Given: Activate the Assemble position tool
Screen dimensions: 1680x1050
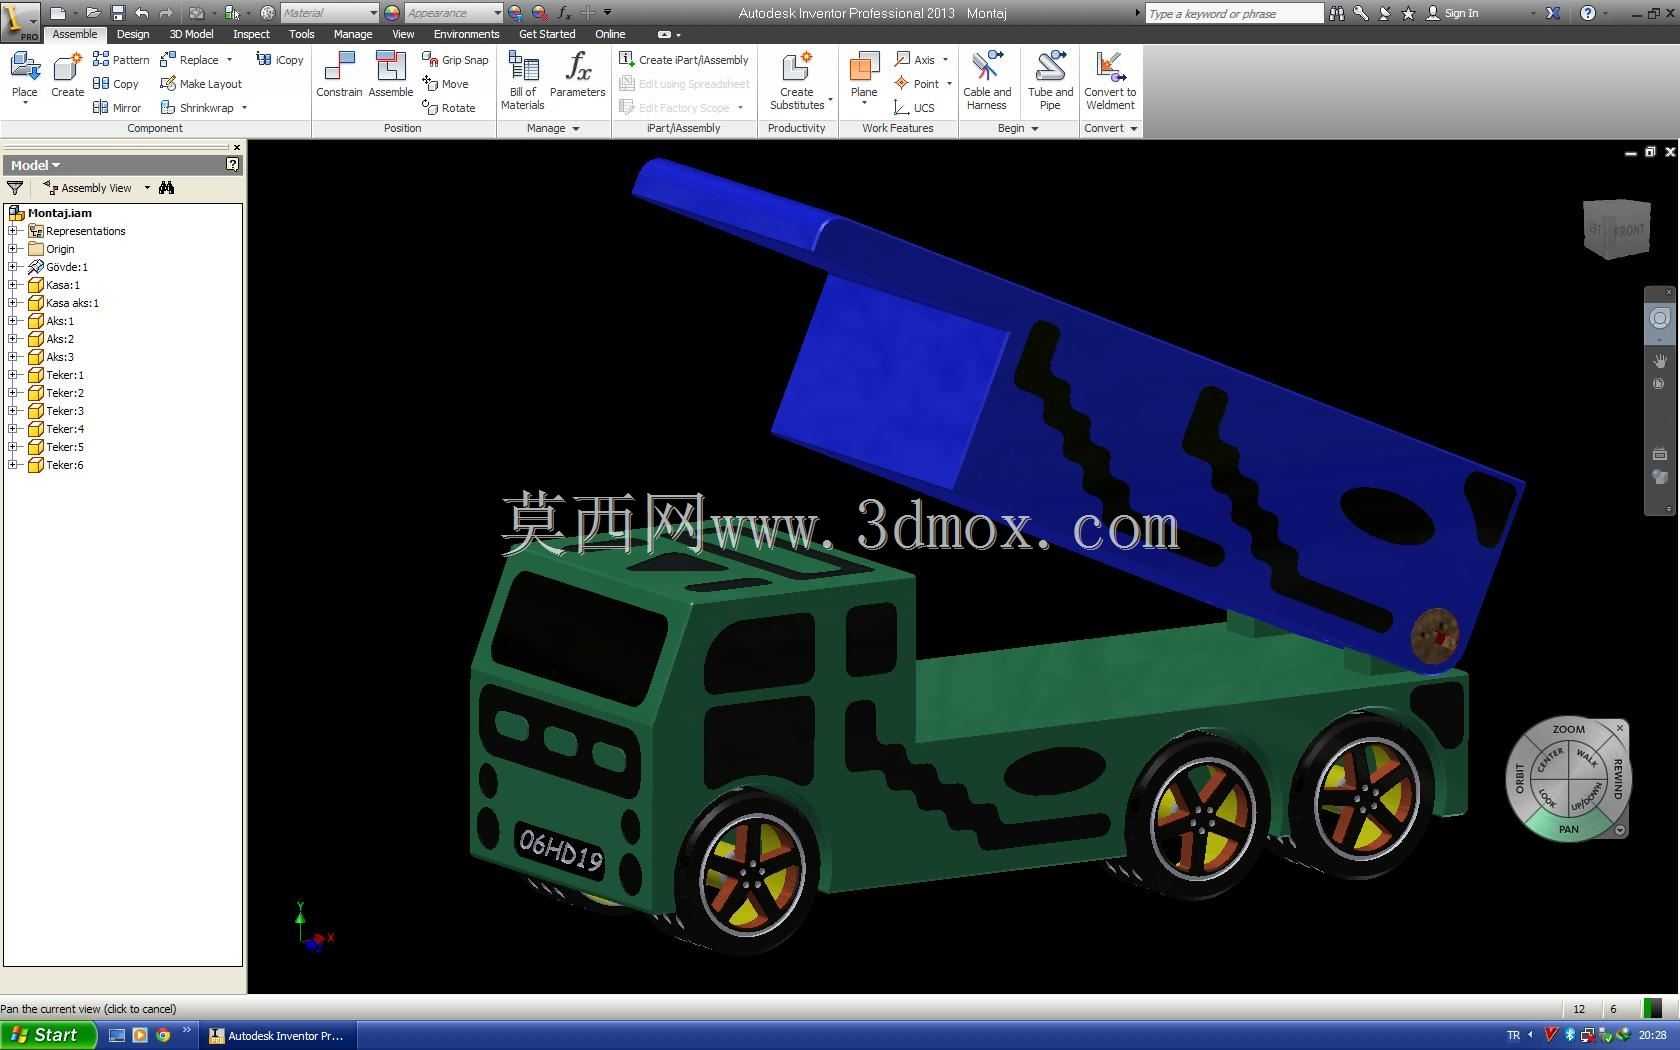Looking at the screenshot, I should point(390,75).
